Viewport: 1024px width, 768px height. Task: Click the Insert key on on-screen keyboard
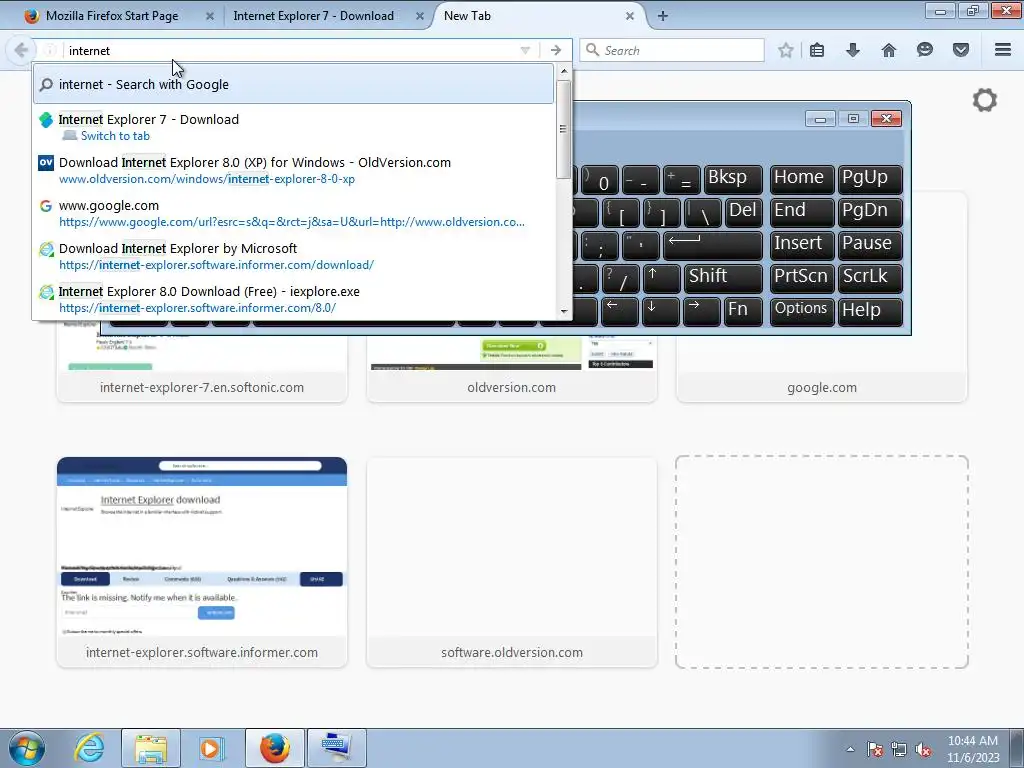click(802, 244)
